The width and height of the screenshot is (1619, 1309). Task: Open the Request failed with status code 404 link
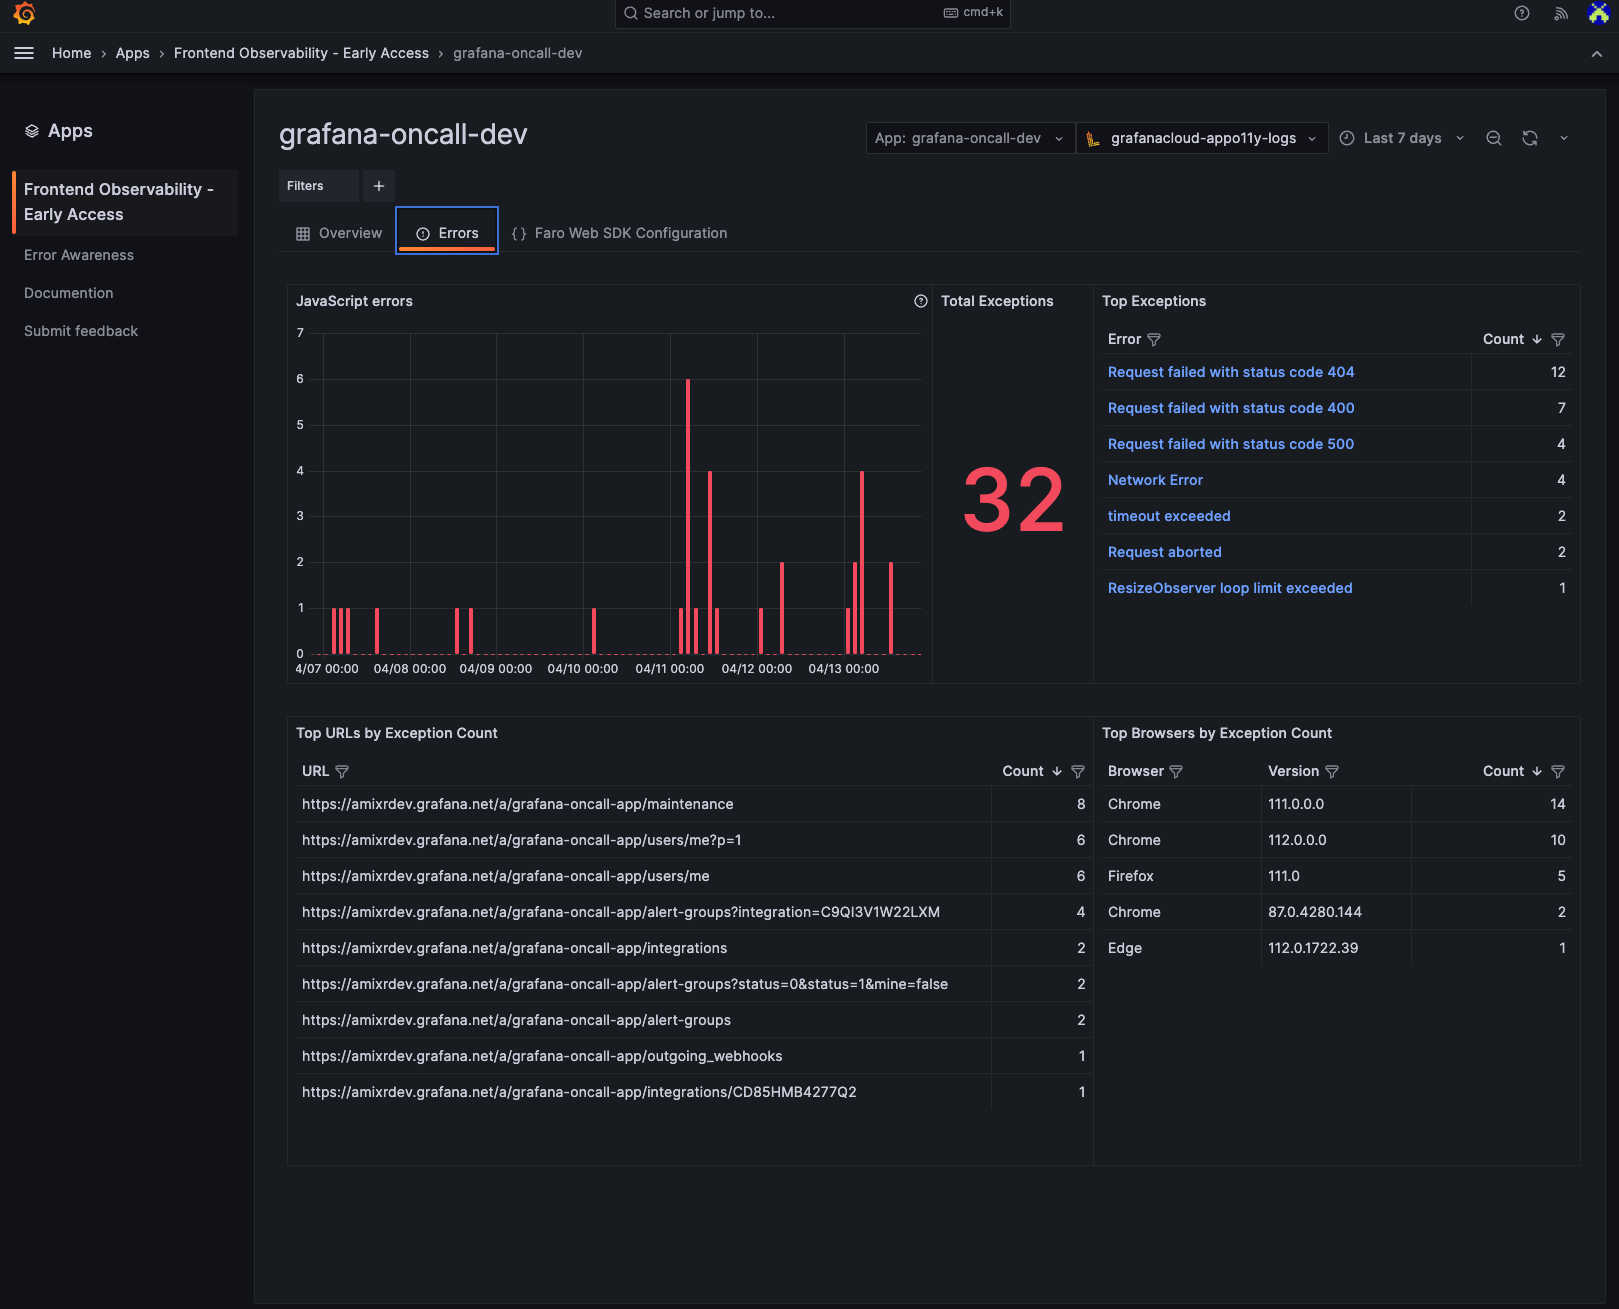pyautogui.click(x=1231, y=372)
